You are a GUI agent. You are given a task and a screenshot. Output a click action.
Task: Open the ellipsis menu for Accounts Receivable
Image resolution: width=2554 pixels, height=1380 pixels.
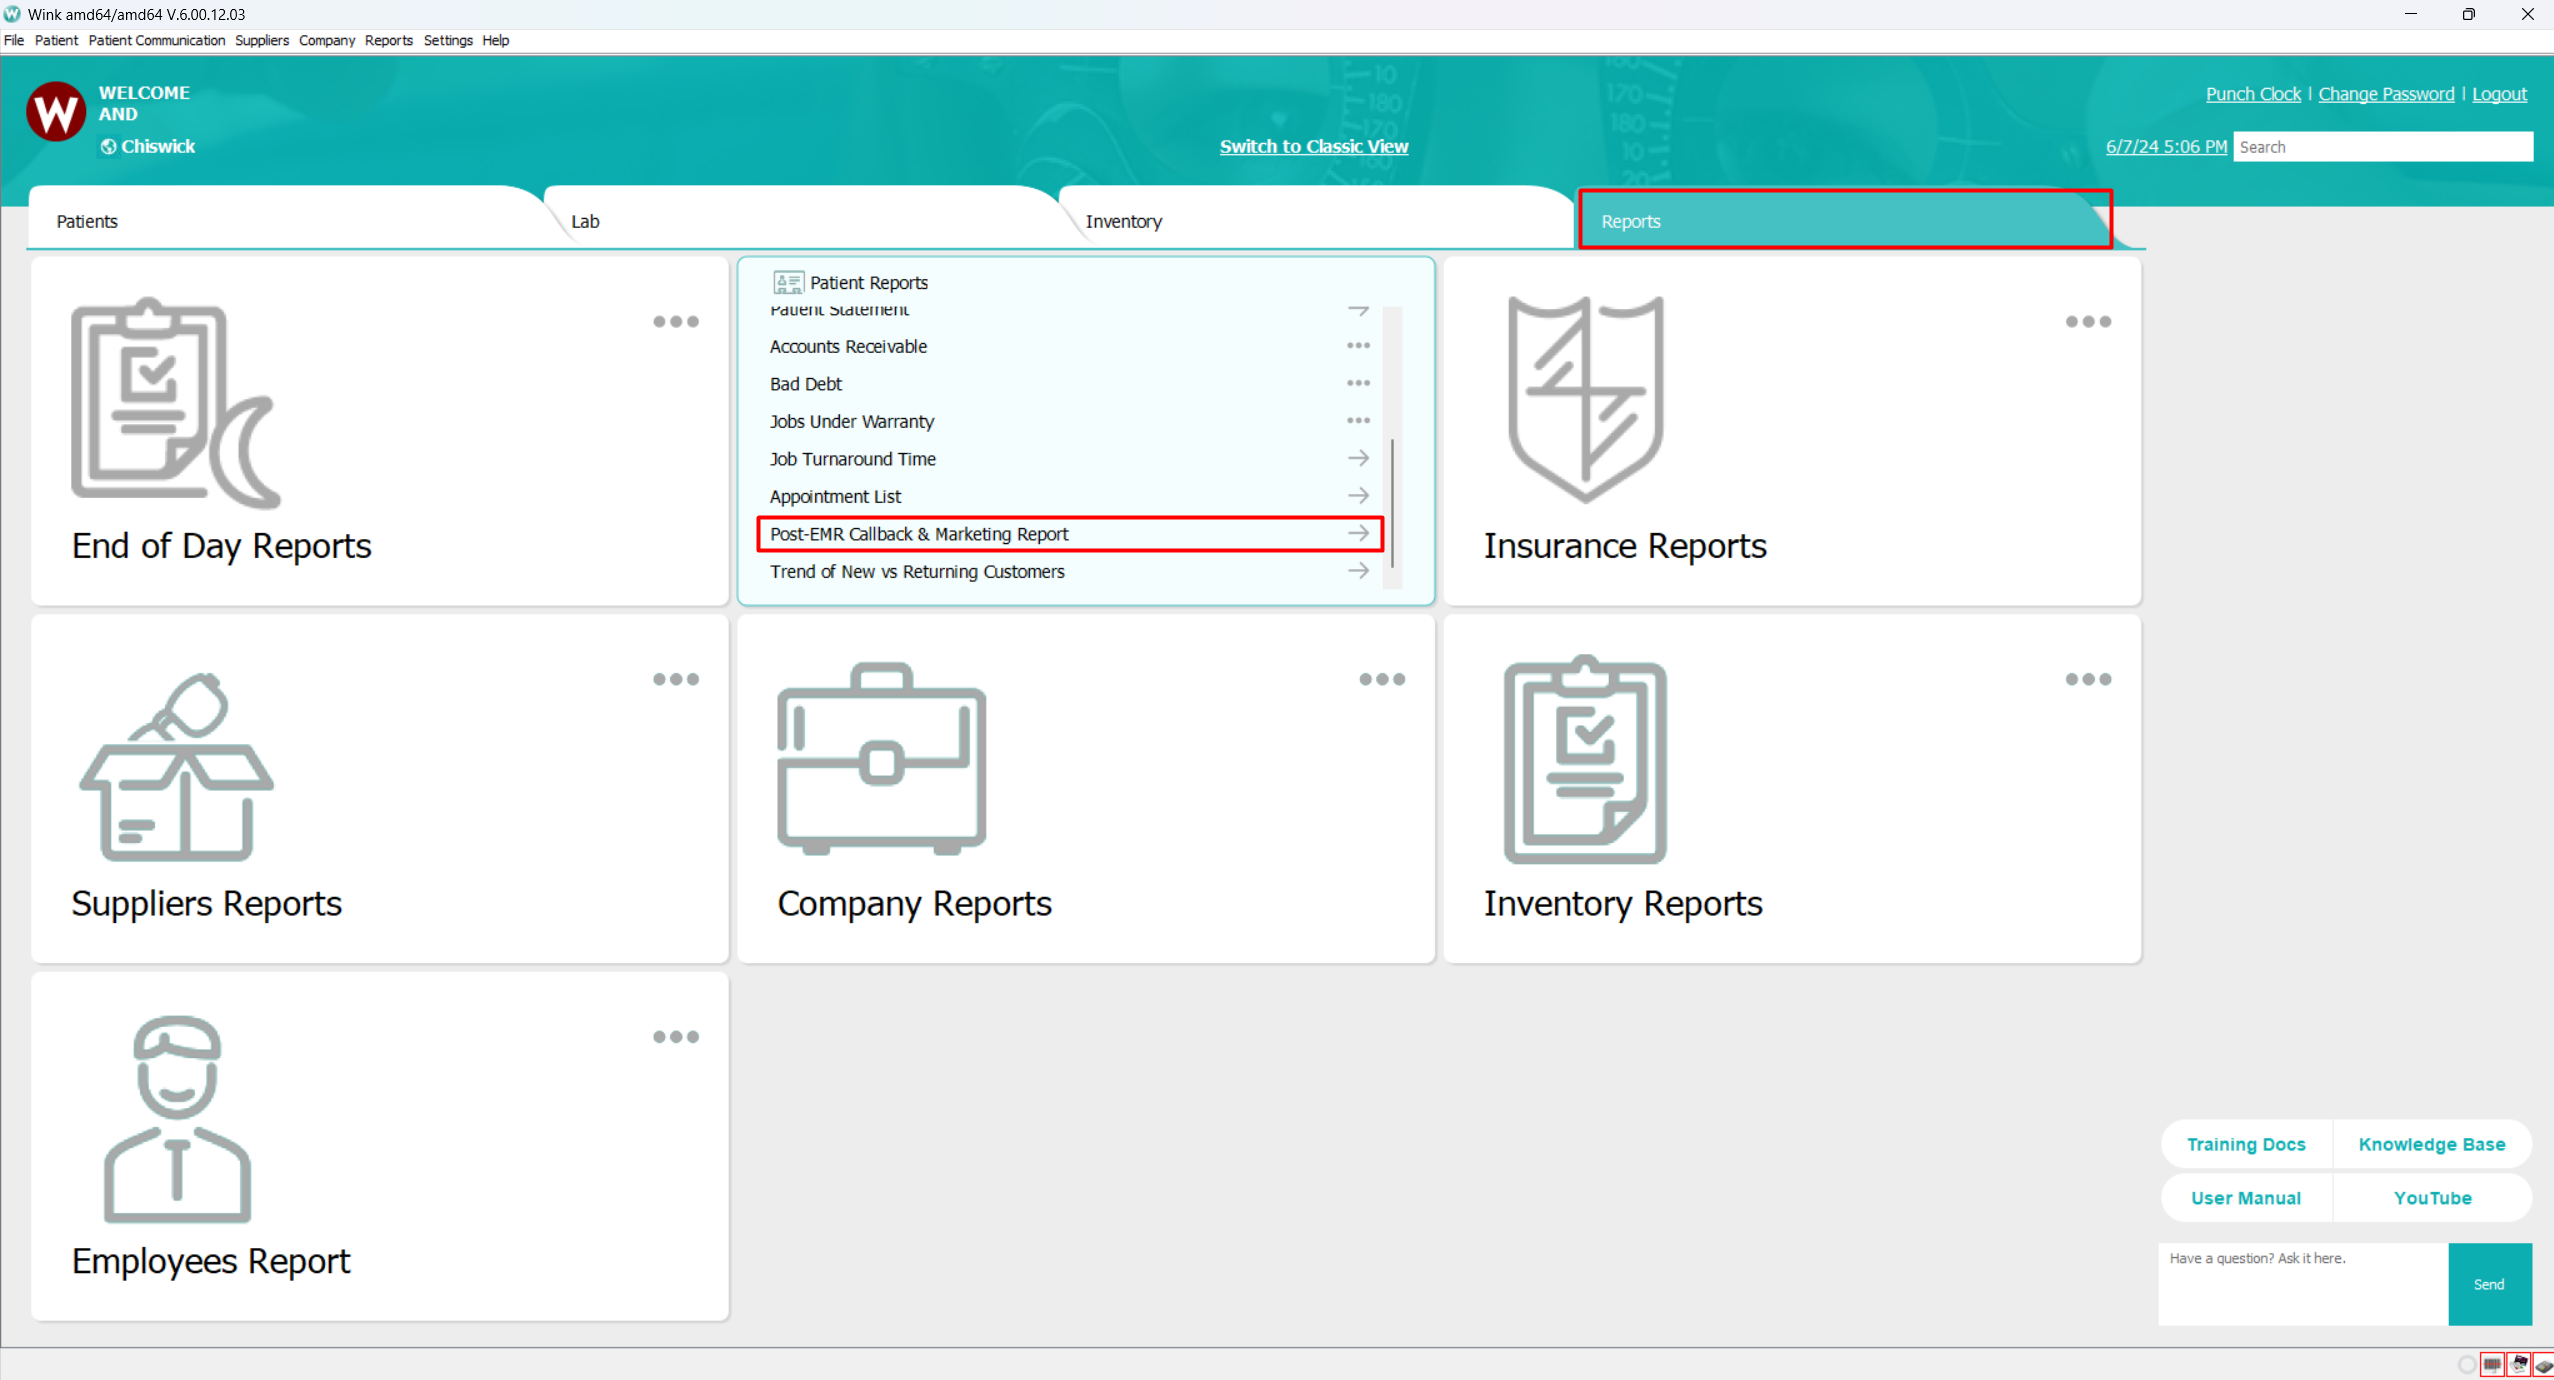coord(1358,345)
